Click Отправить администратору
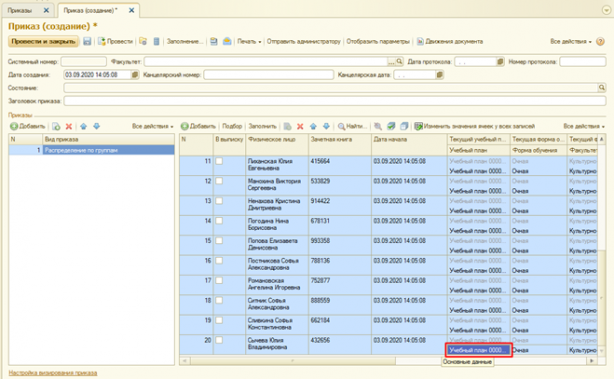Screen dimensions: 614x379 (303, 41)
